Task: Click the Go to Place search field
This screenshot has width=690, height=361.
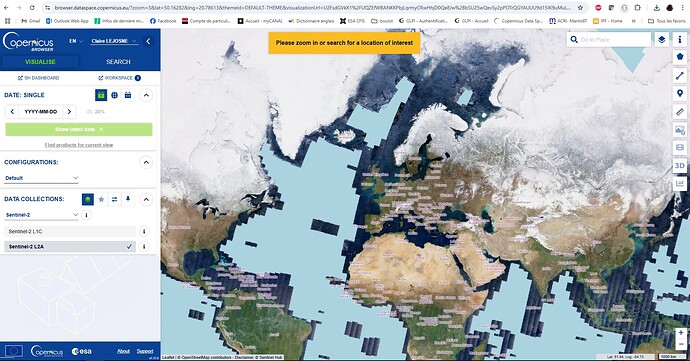Action: (x=613, y=40)
